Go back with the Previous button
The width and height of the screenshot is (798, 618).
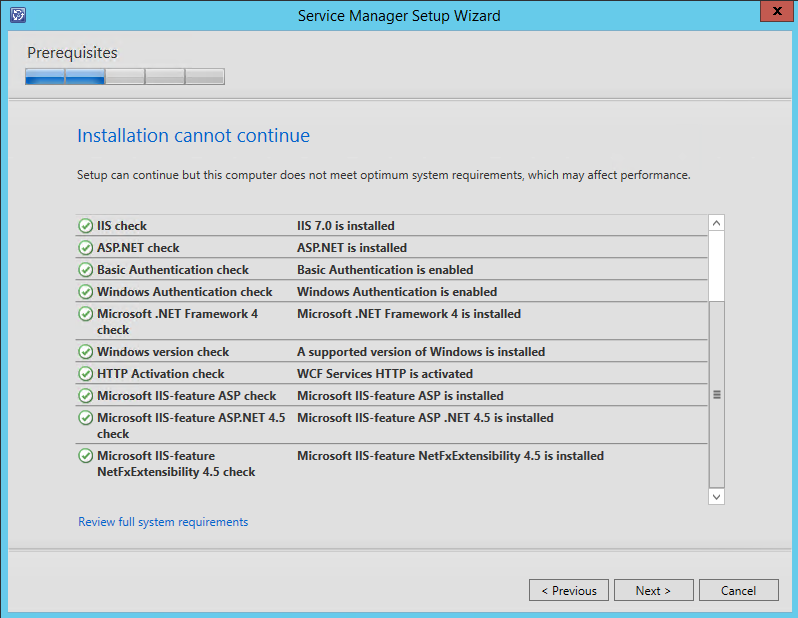568,591
